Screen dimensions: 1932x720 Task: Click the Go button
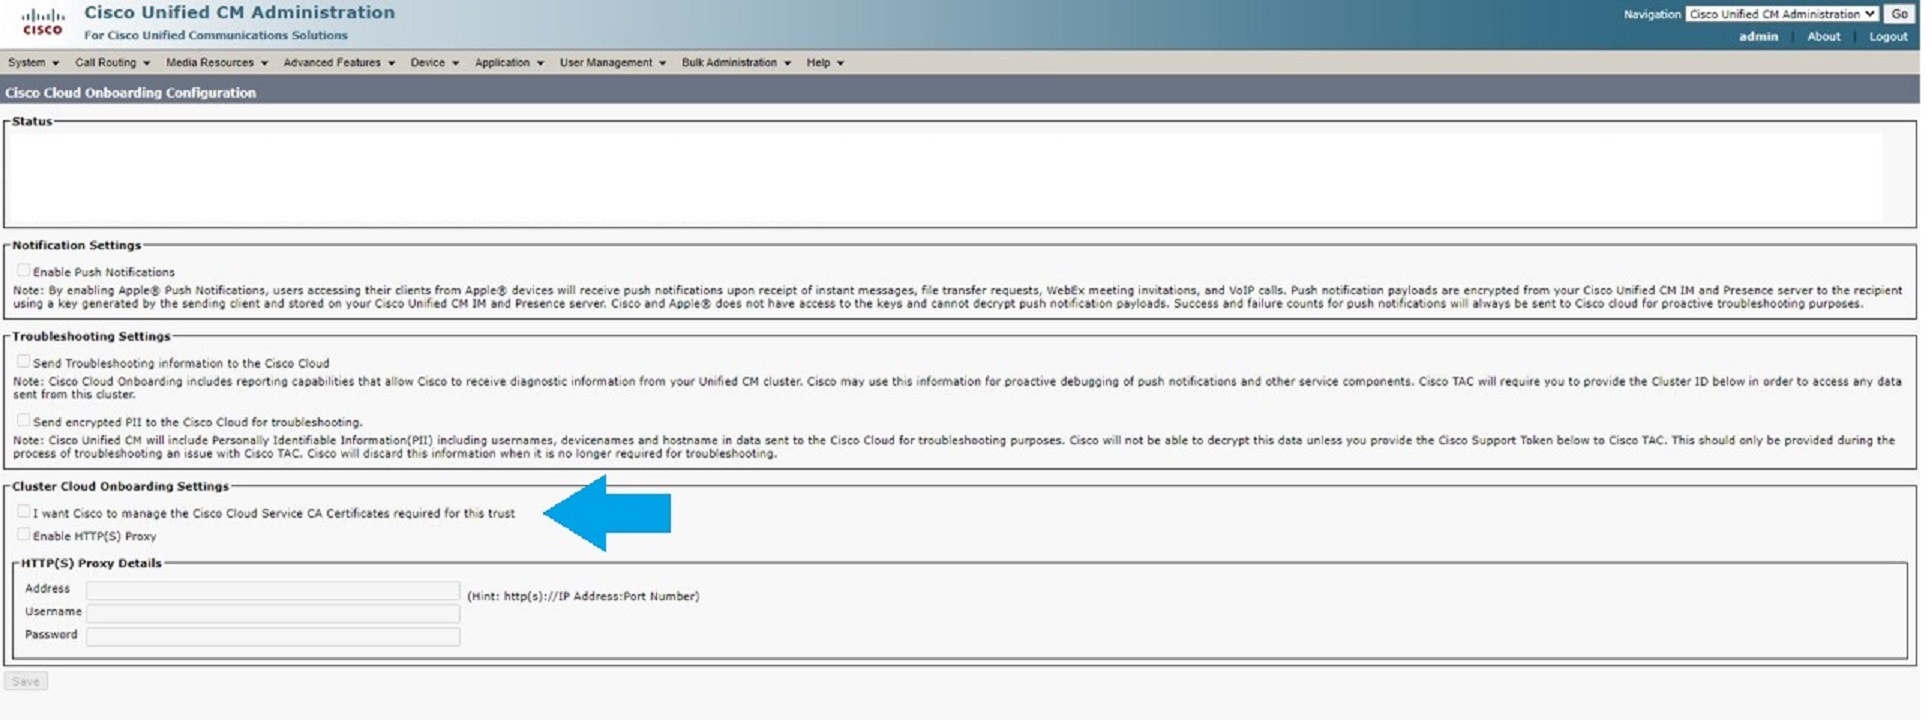[1899, 14]
